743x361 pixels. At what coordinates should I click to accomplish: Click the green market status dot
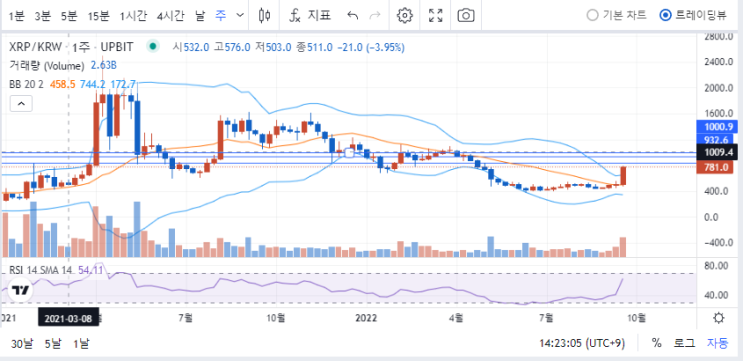pyautogui.click(x=152, y=46)
